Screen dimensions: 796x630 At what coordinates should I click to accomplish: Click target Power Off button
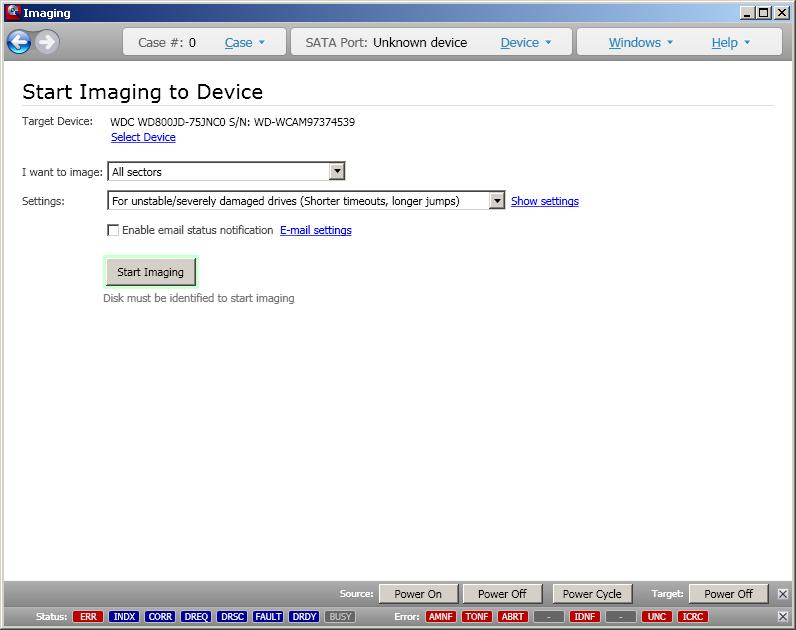pos(728,593)
